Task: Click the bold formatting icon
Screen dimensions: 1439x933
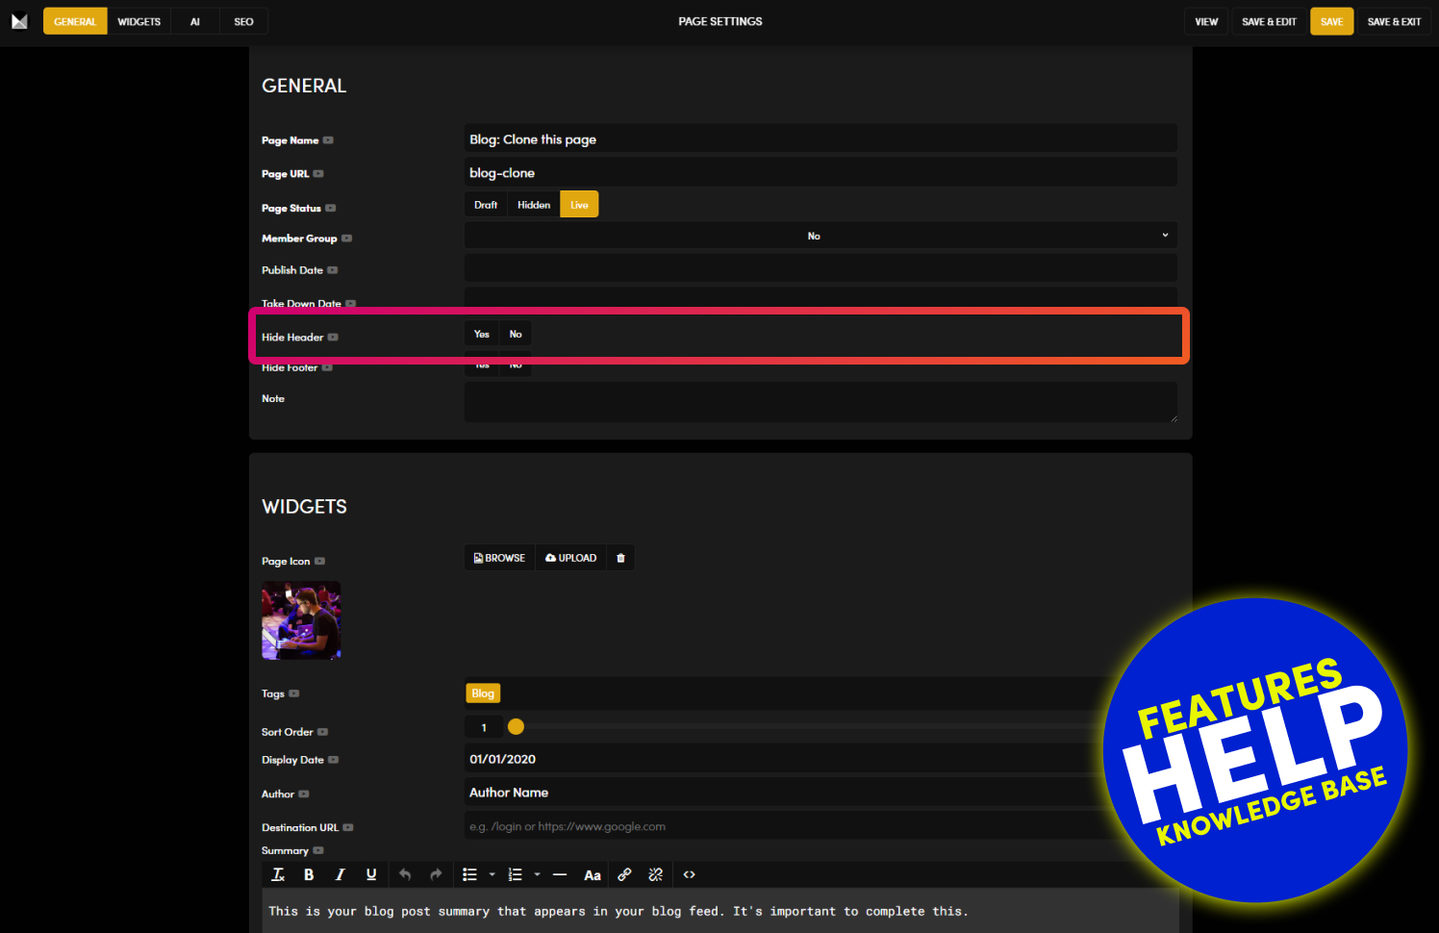Action: [x=309, y=875]
